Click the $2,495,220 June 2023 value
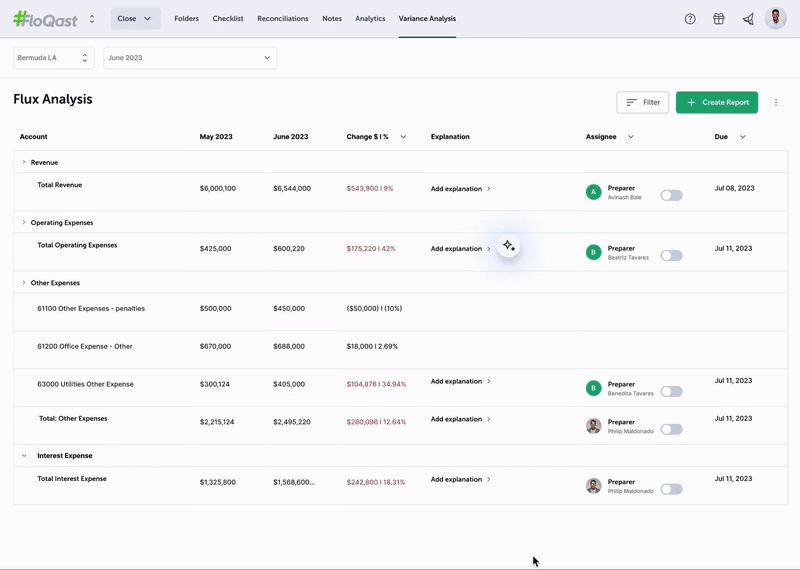800x570 pixels. point(292,422)
